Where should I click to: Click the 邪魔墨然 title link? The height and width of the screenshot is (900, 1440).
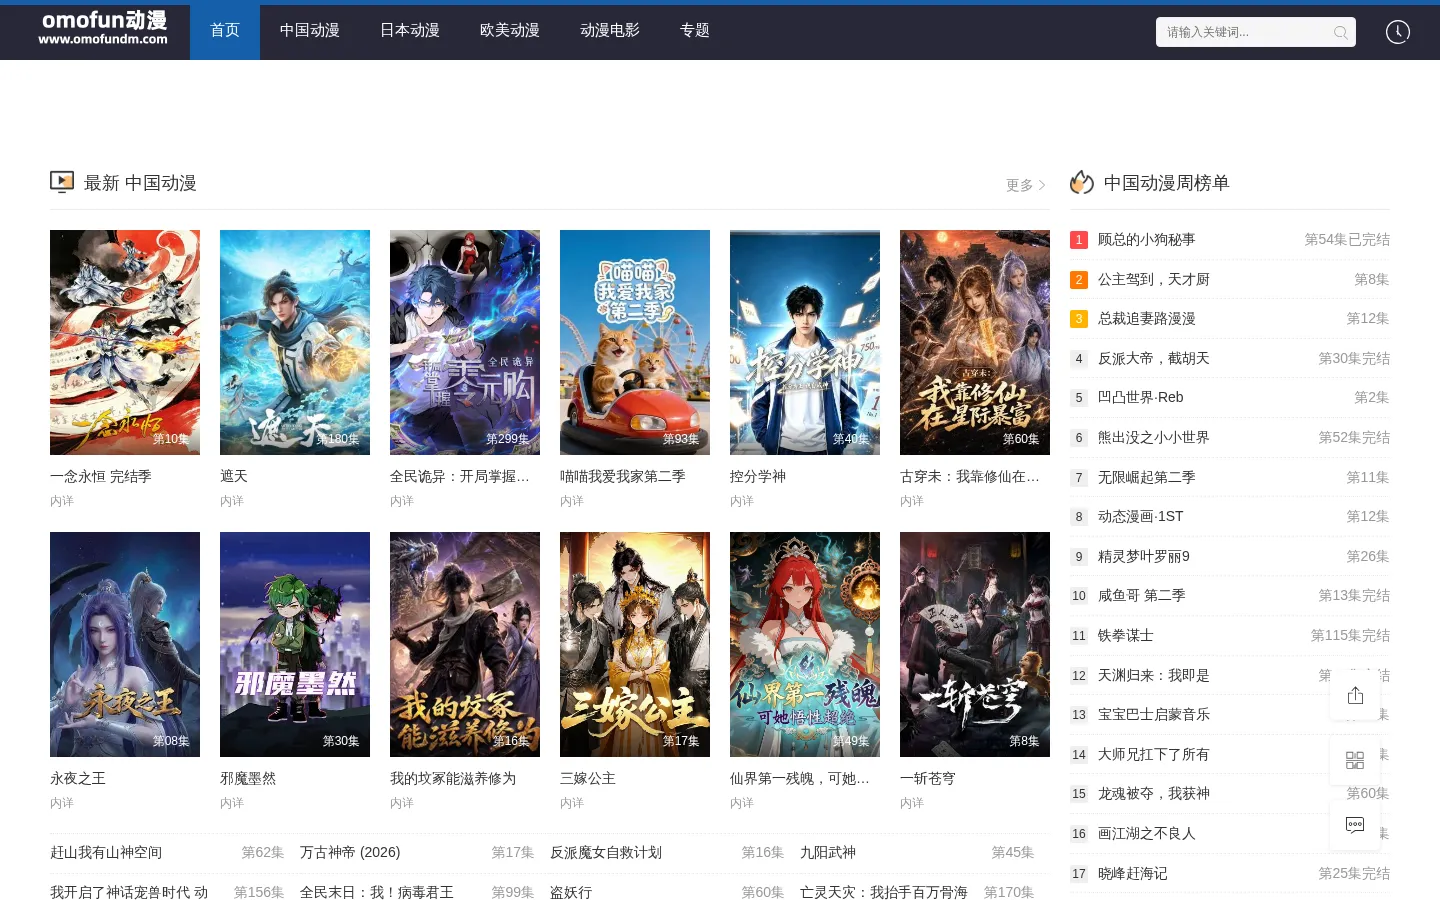pos(248,778)
